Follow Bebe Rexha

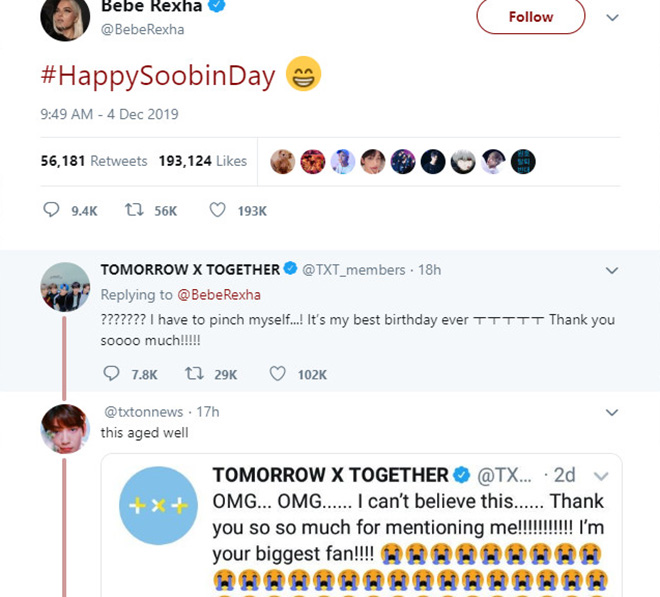tap(530, 17)
